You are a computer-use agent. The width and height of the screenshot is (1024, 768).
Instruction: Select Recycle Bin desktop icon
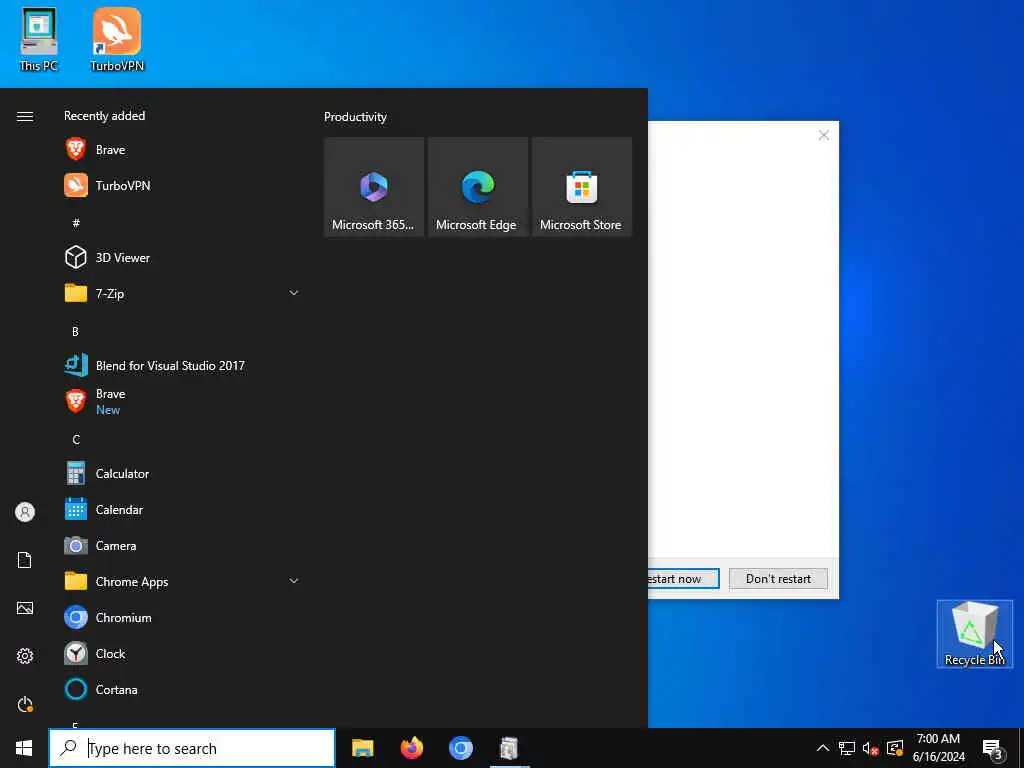point(974,633)
